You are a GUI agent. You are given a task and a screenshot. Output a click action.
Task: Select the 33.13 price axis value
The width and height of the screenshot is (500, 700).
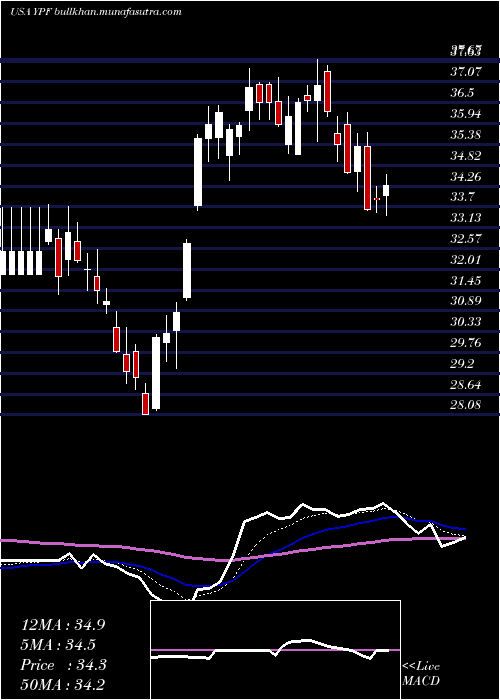point(466,218)
